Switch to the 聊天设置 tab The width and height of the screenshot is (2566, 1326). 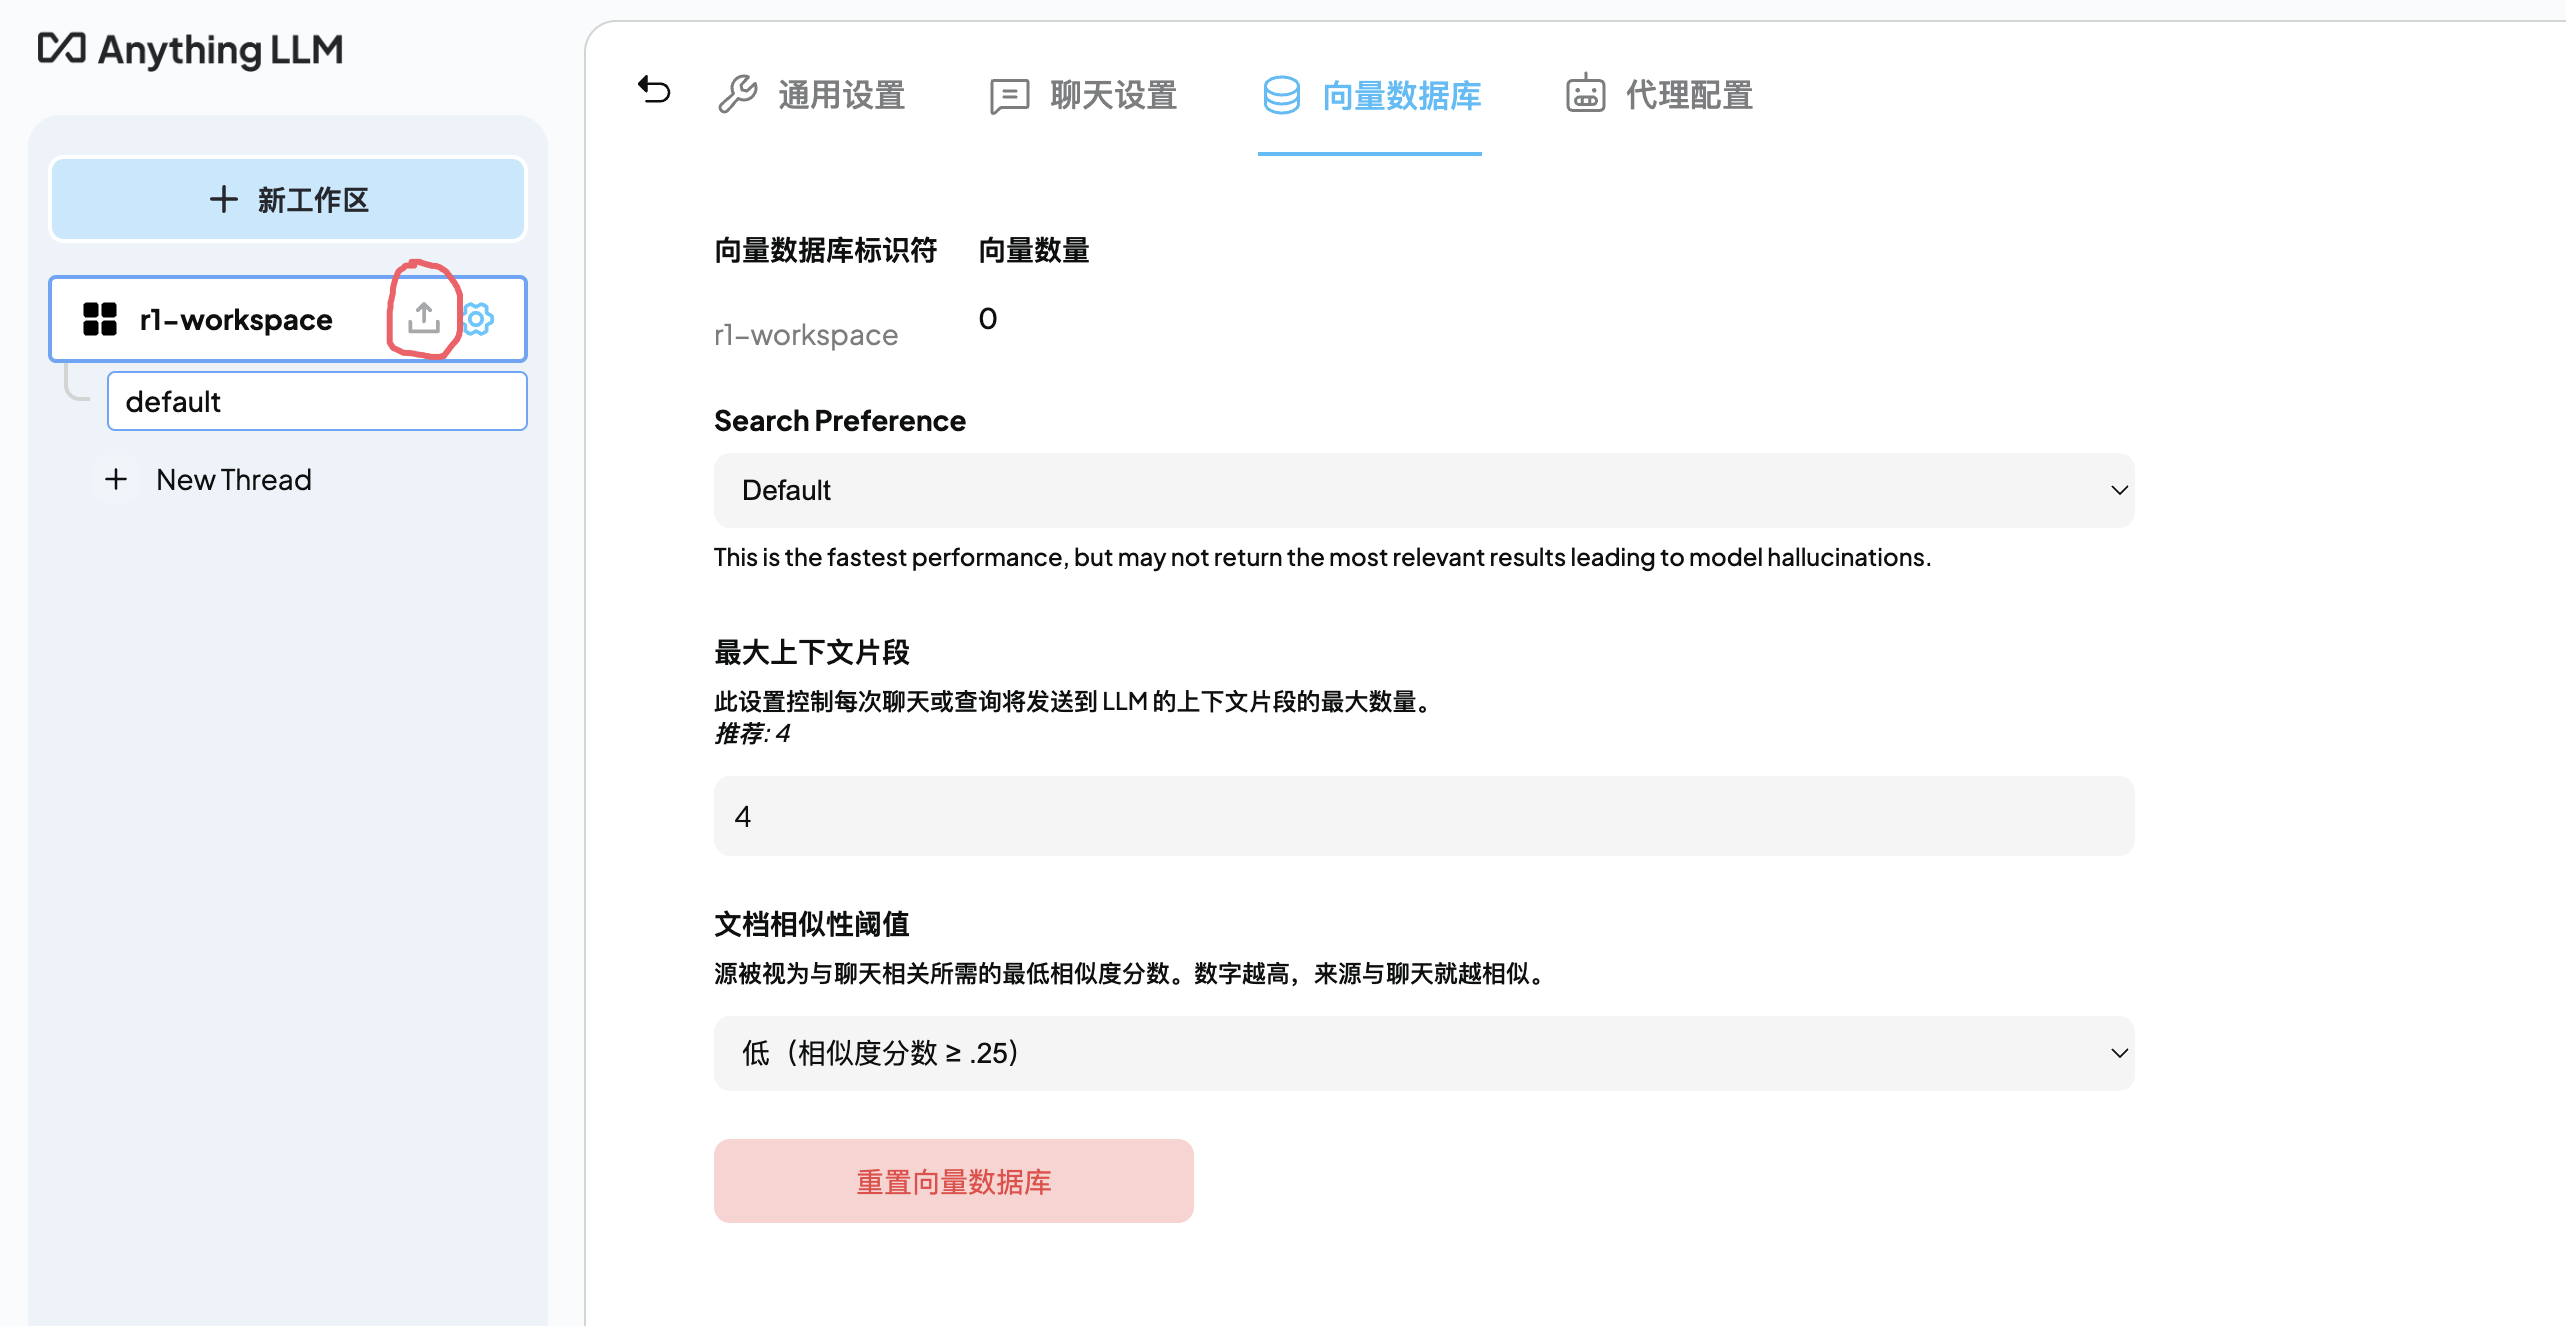[1113, 95]
